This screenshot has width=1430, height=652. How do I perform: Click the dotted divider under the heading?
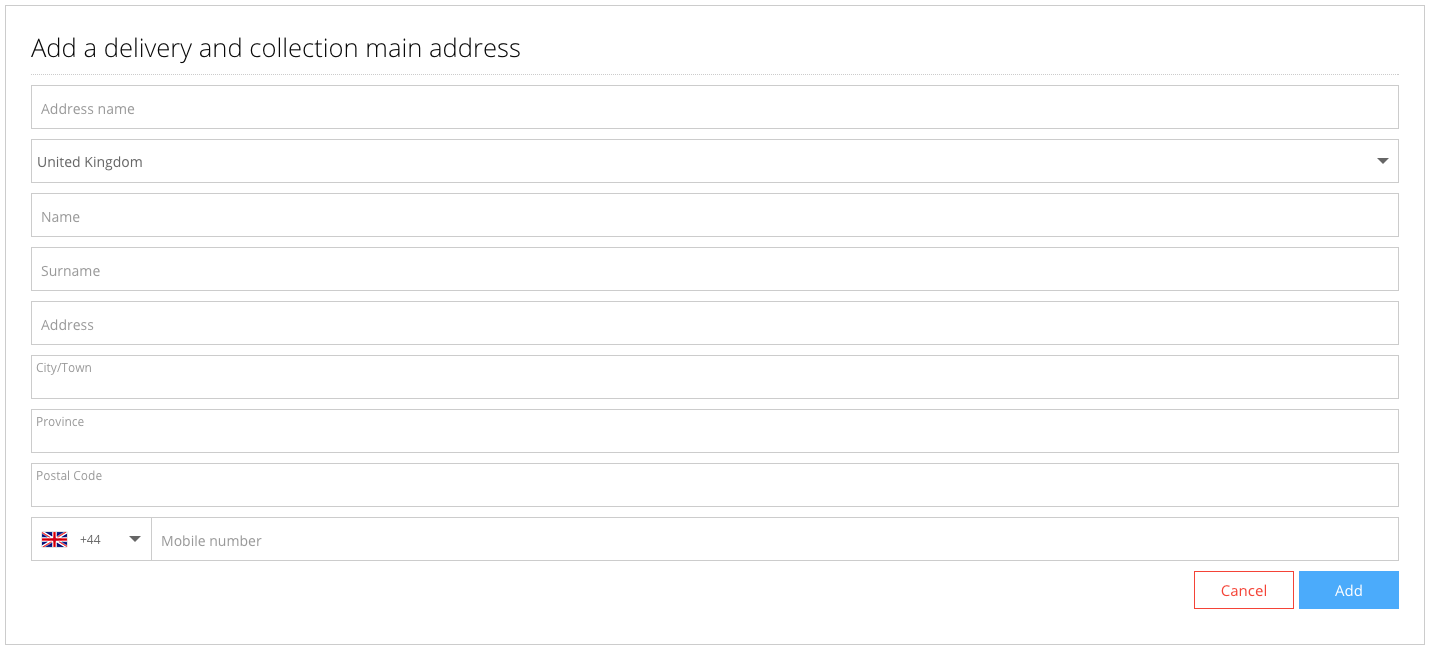click(715, 72)
